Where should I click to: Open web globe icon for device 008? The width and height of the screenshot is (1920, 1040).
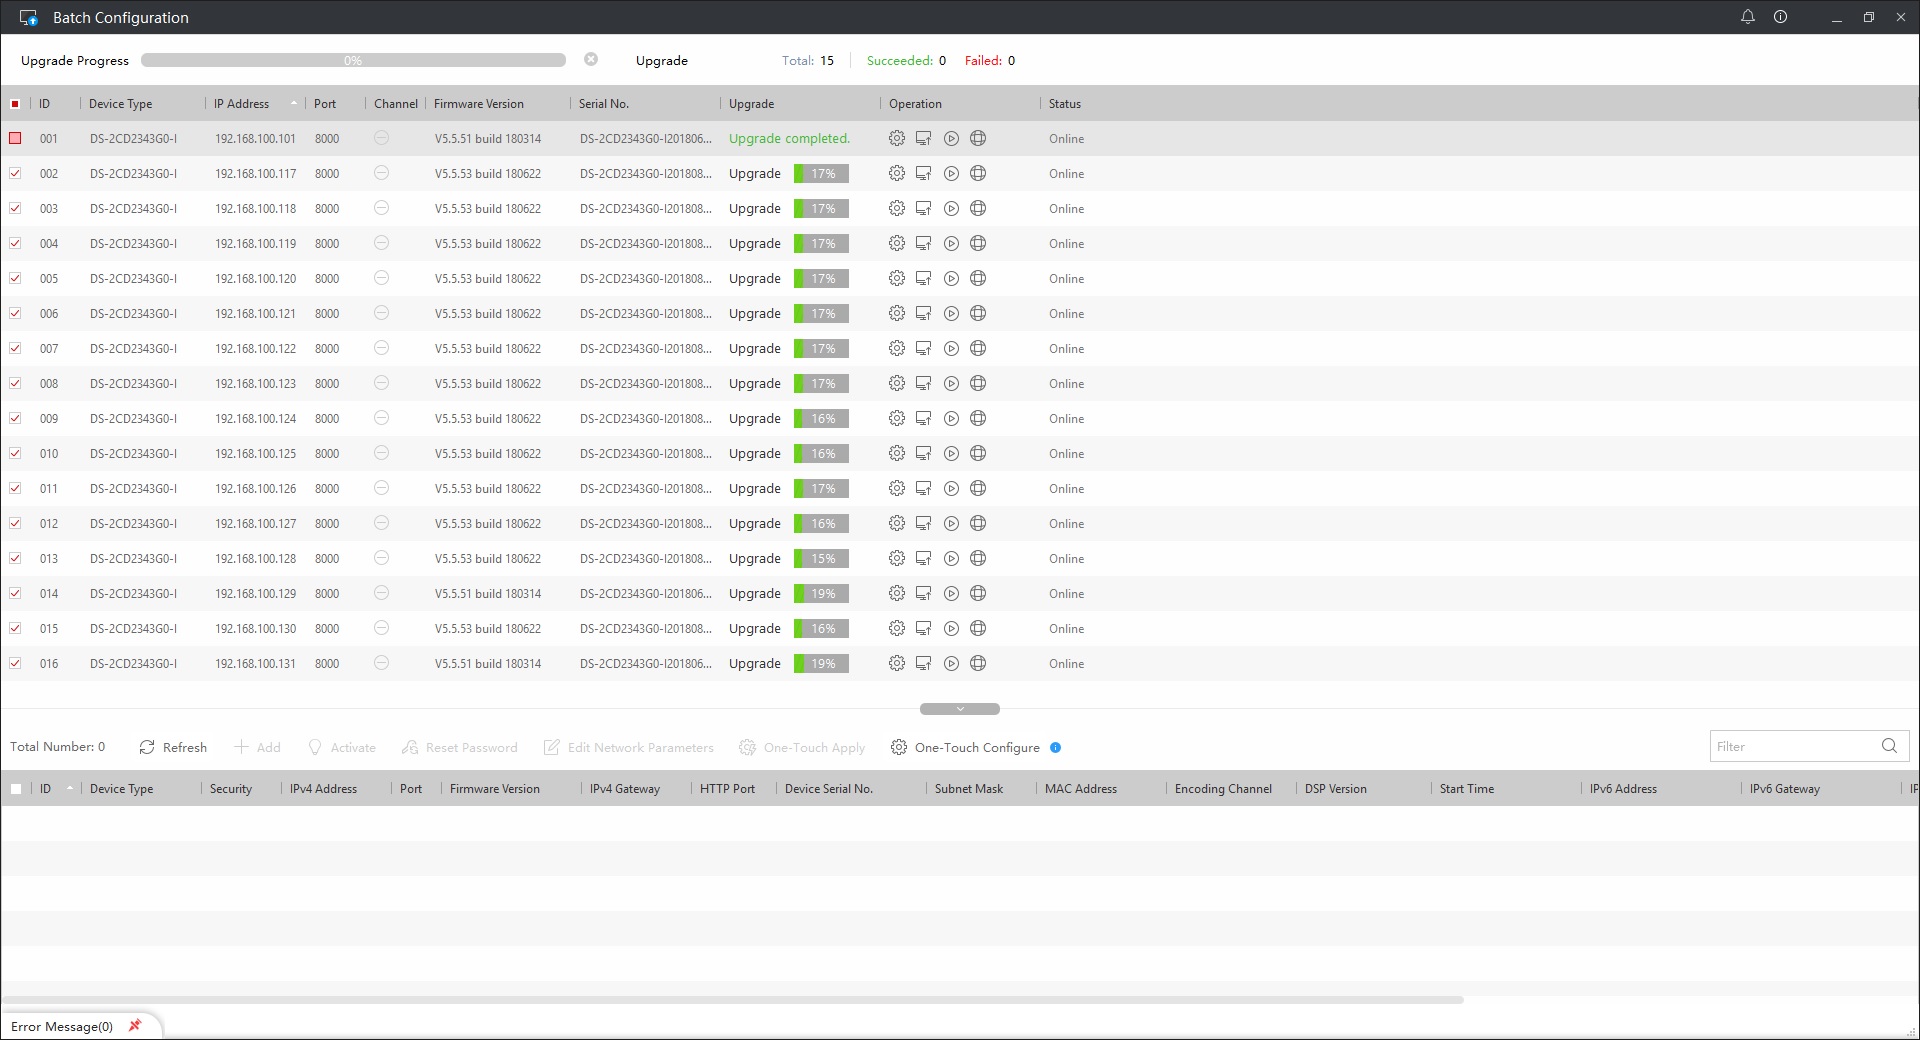coord(978,383)
